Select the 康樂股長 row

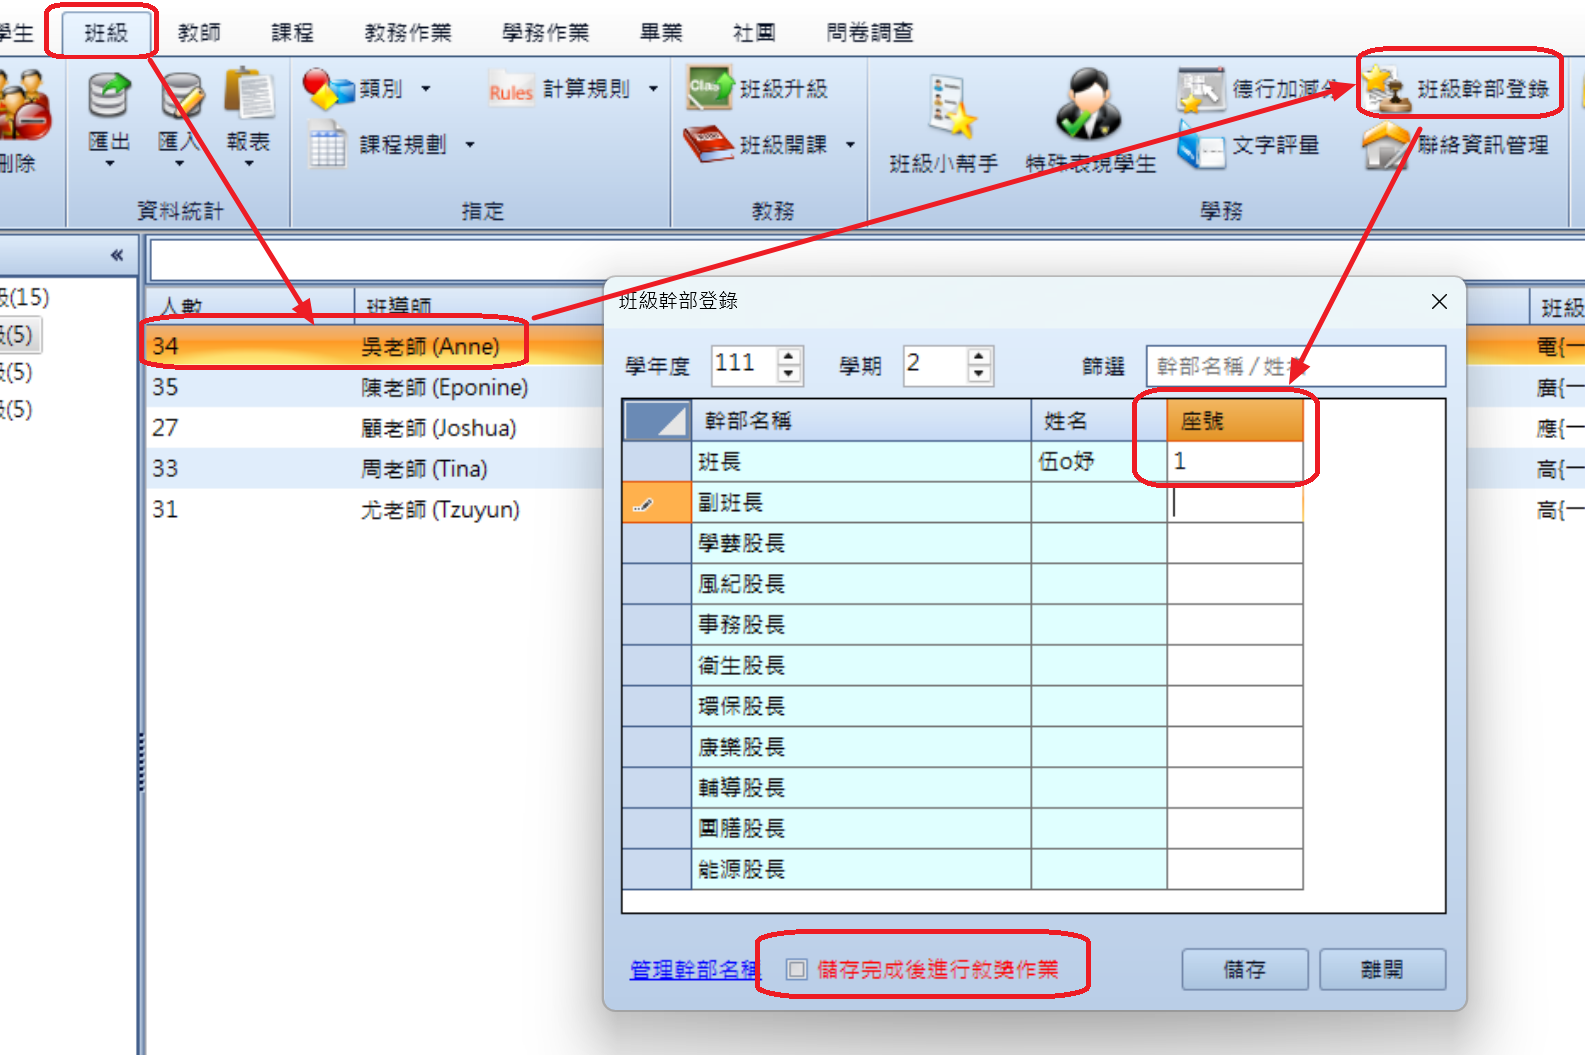(962, 747)
